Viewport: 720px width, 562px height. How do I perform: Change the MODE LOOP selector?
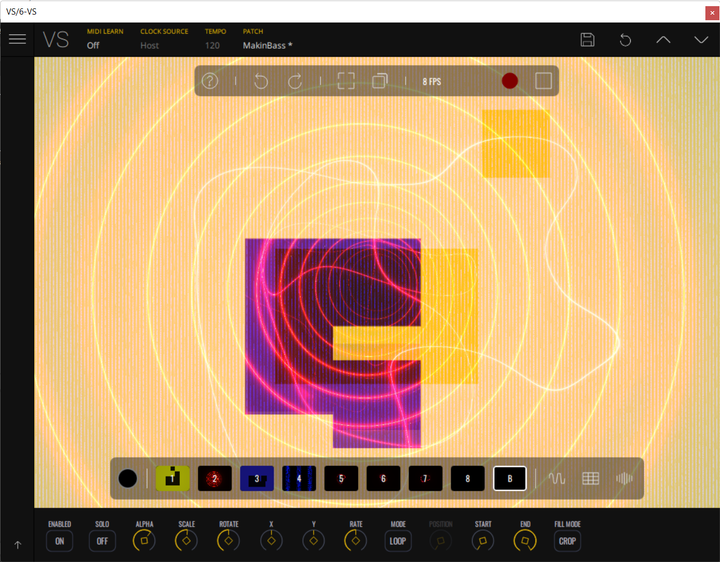point(398,541)
